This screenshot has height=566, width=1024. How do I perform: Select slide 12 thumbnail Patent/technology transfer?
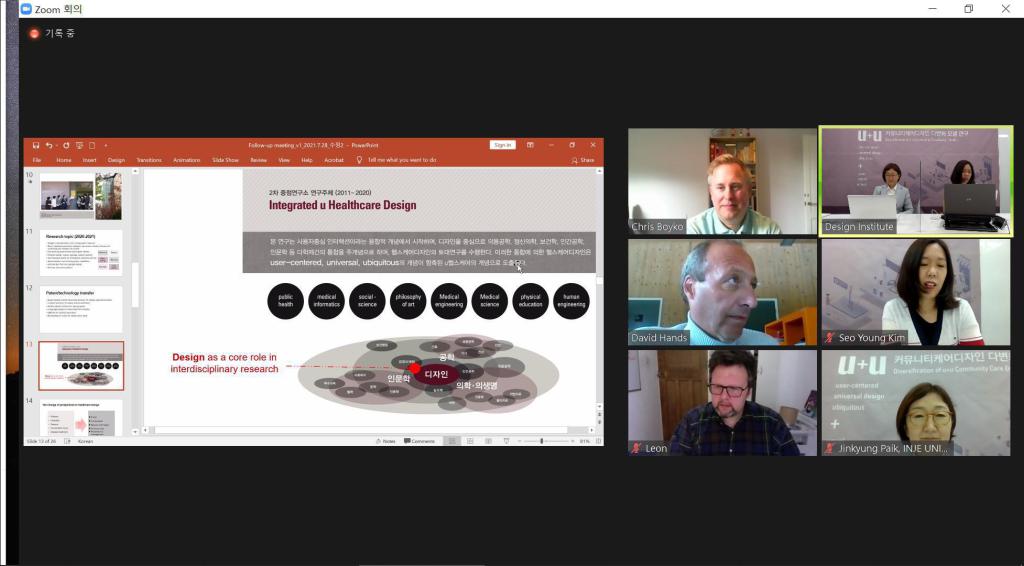click(x=81, y=309)
